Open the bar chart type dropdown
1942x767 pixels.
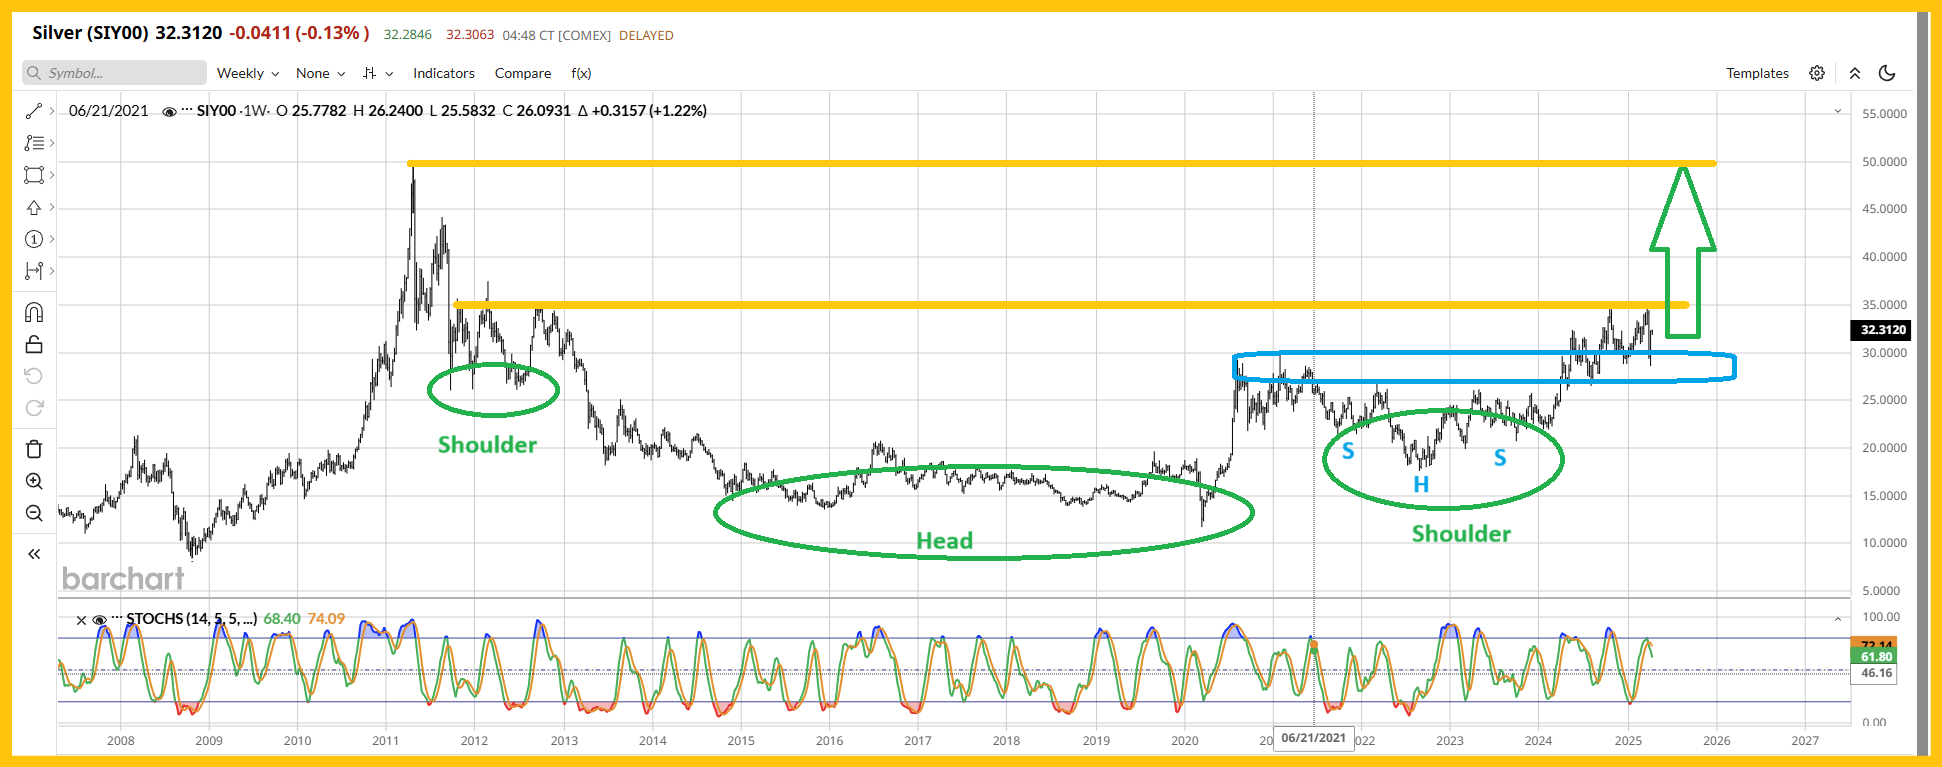[378, 73]
